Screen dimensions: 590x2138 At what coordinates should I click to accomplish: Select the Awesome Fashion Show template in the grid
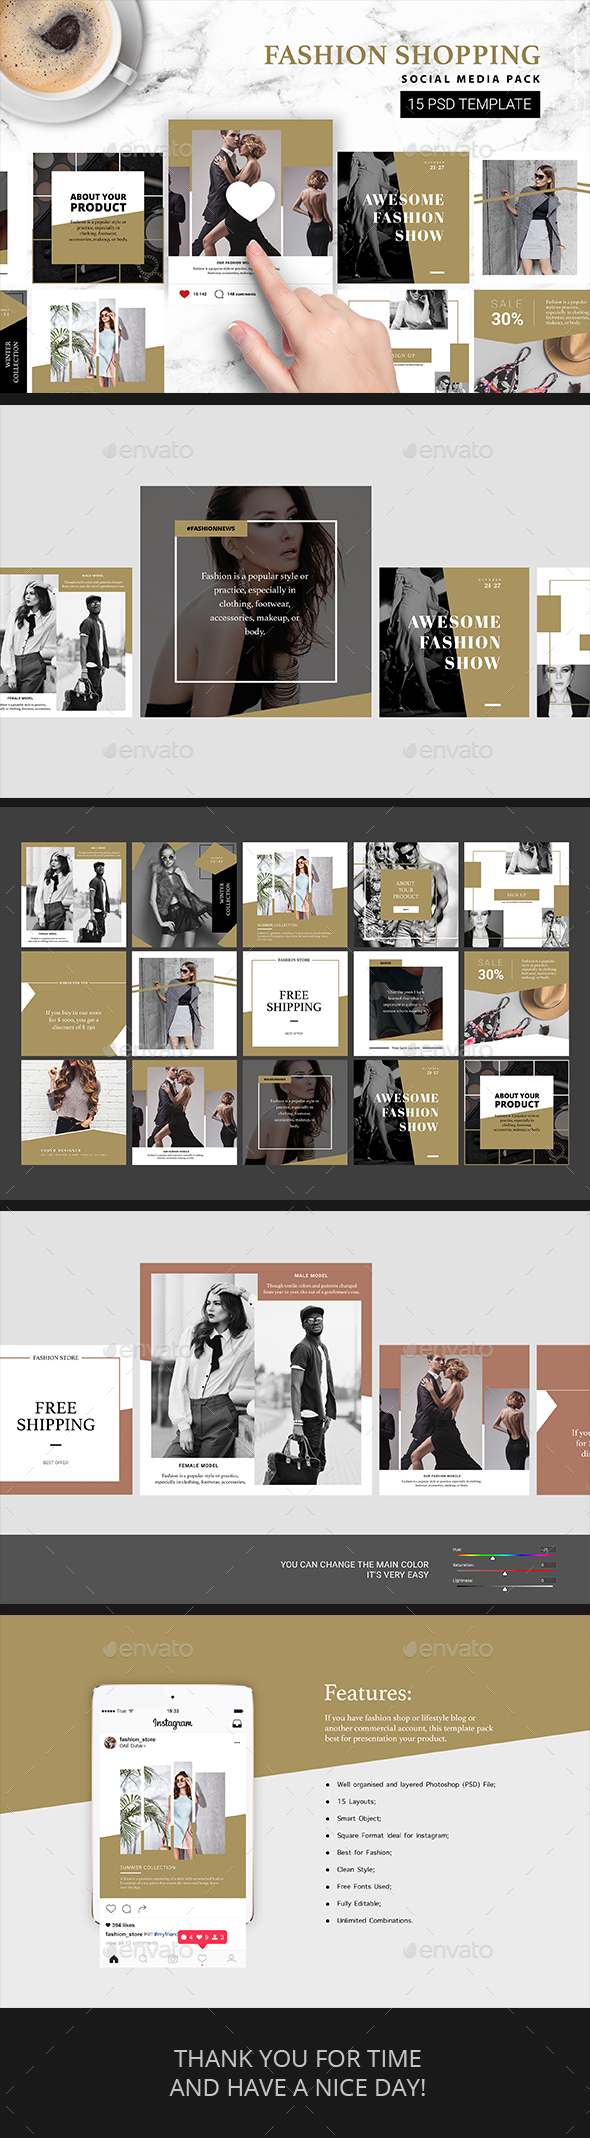[x=406, y=1112]
